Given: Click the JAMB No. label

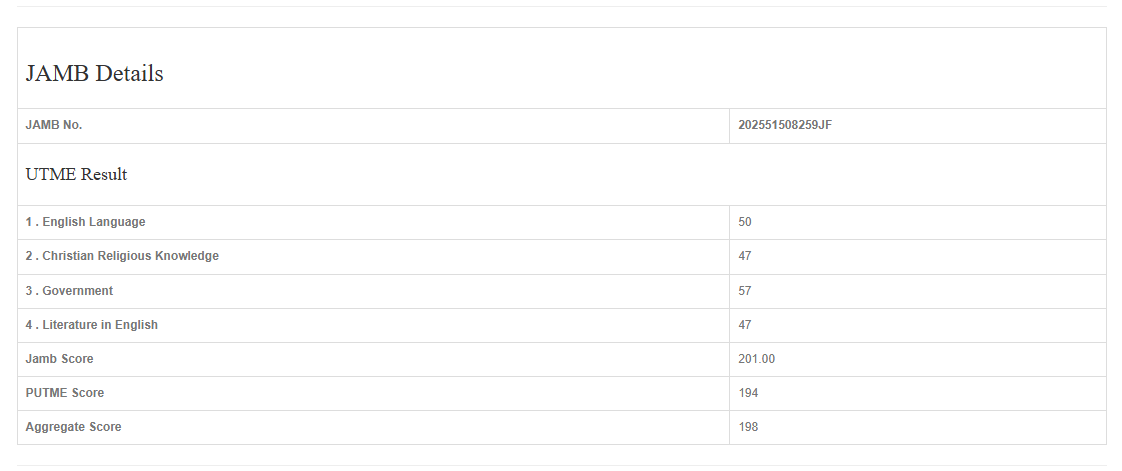Looking at the screenshot, I should tap(54, 125).
